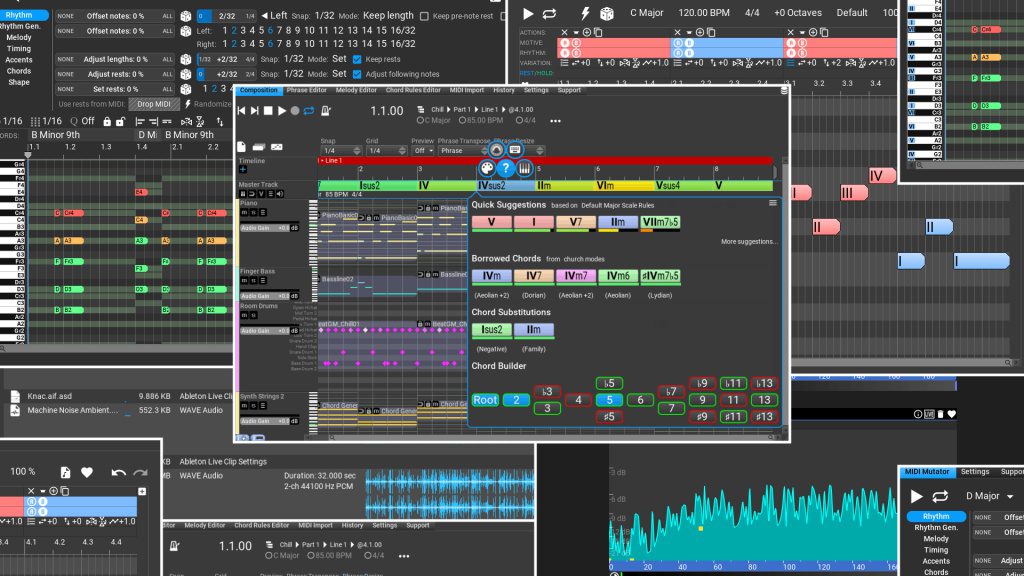Screen dimensions: 1024x576
Task: Open the Chord Rules Editor tab
Action: tap(413, 89)
